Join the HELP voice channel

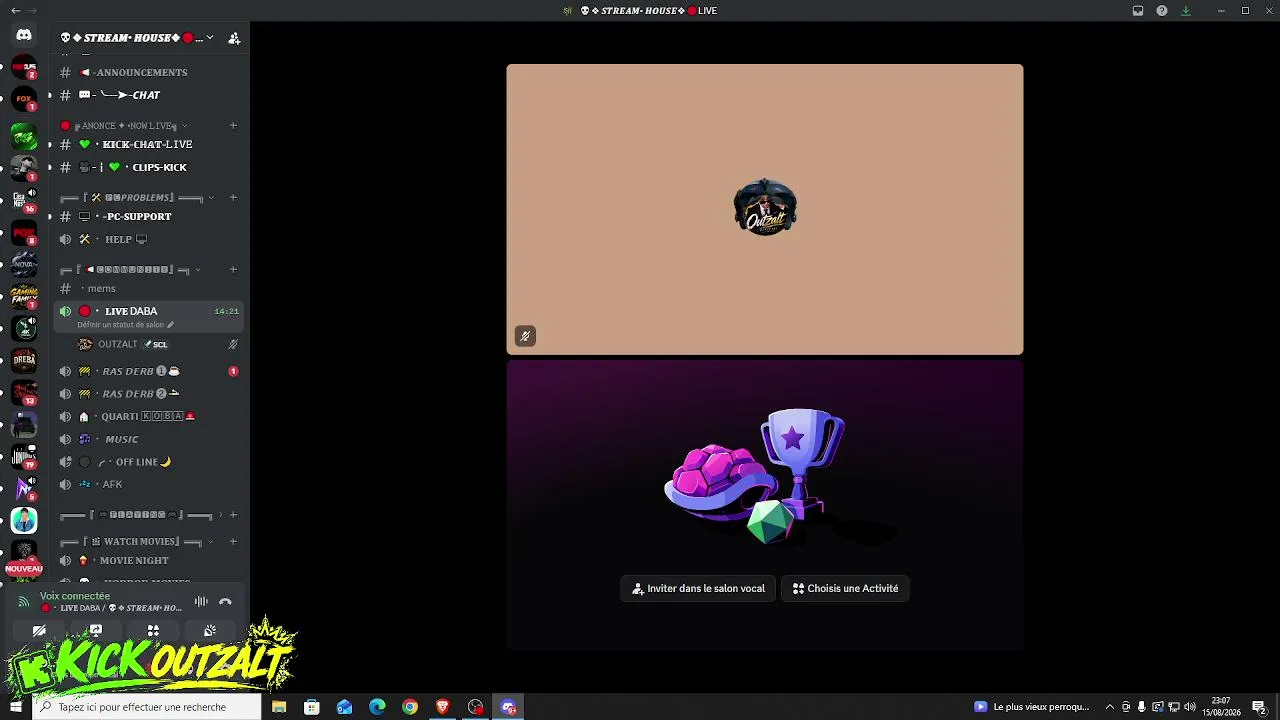coord(149,239)
